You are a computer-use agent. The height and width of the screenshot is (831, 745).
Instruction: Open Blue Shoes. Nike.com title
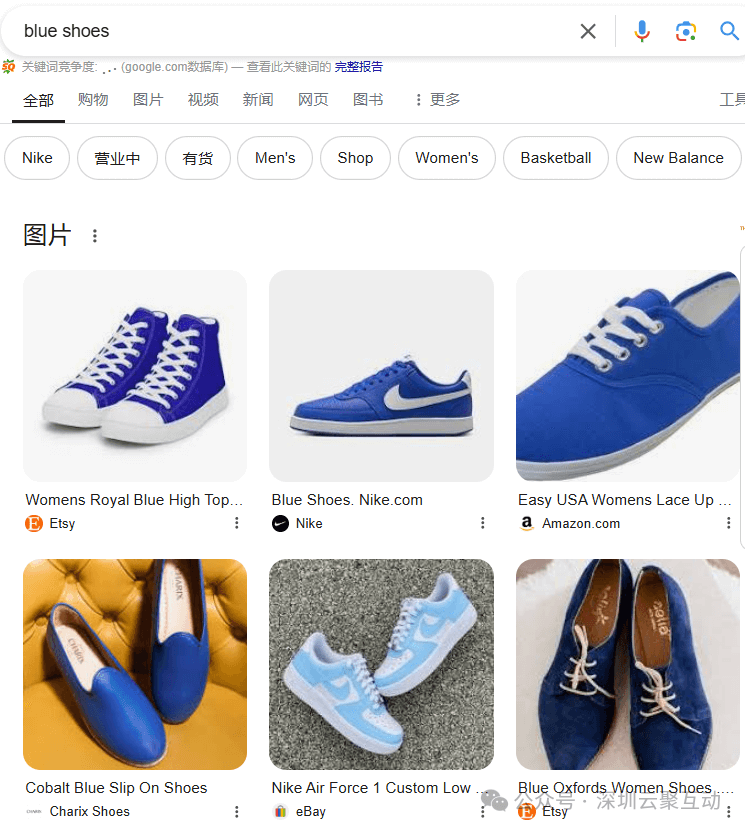click(x=347, y=500)
